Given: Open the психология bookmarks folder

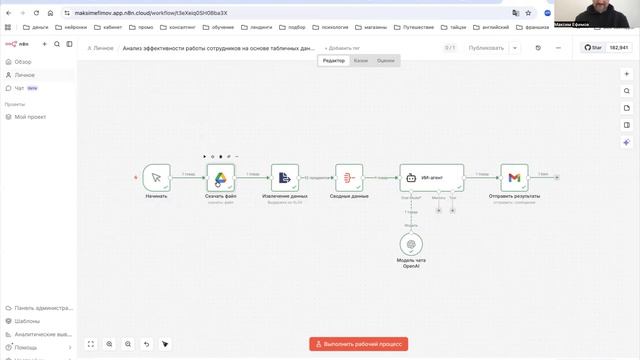Looking at the screenshot, I should pyautogui.click(x=330, y=27).
